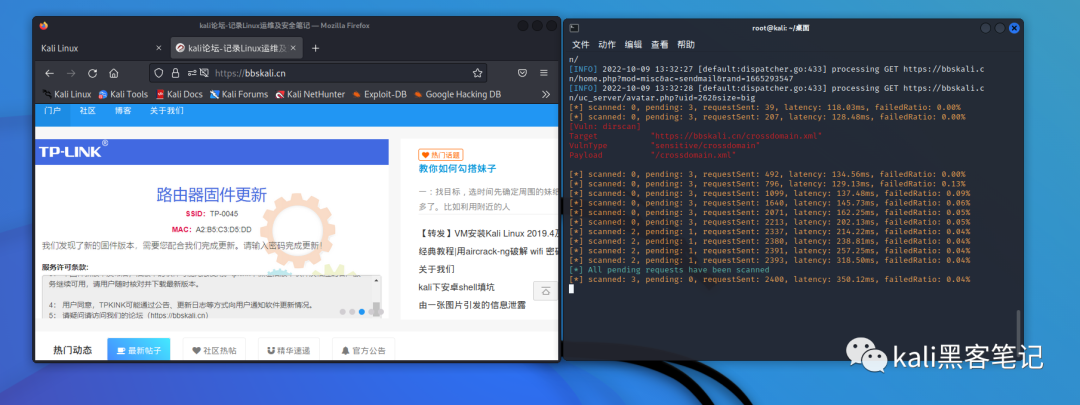Open the terminal 文件 menu
1080x405 pixels.
(x=581, y=45)
